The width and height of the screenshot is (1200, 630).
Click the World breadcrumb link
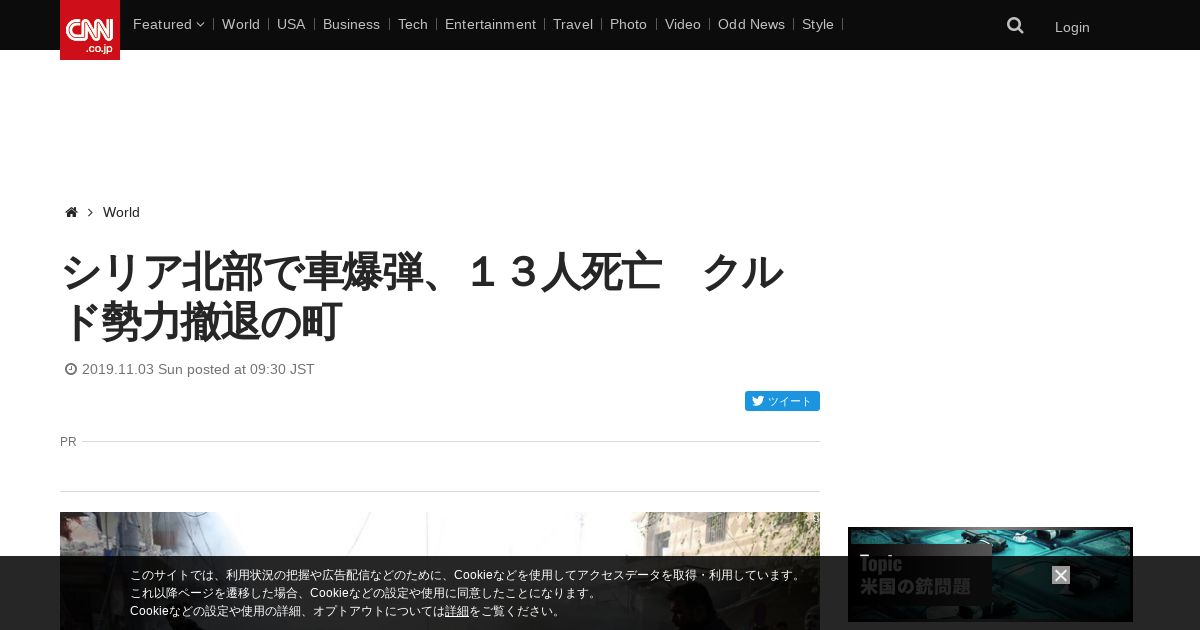(x=121, y=212)
